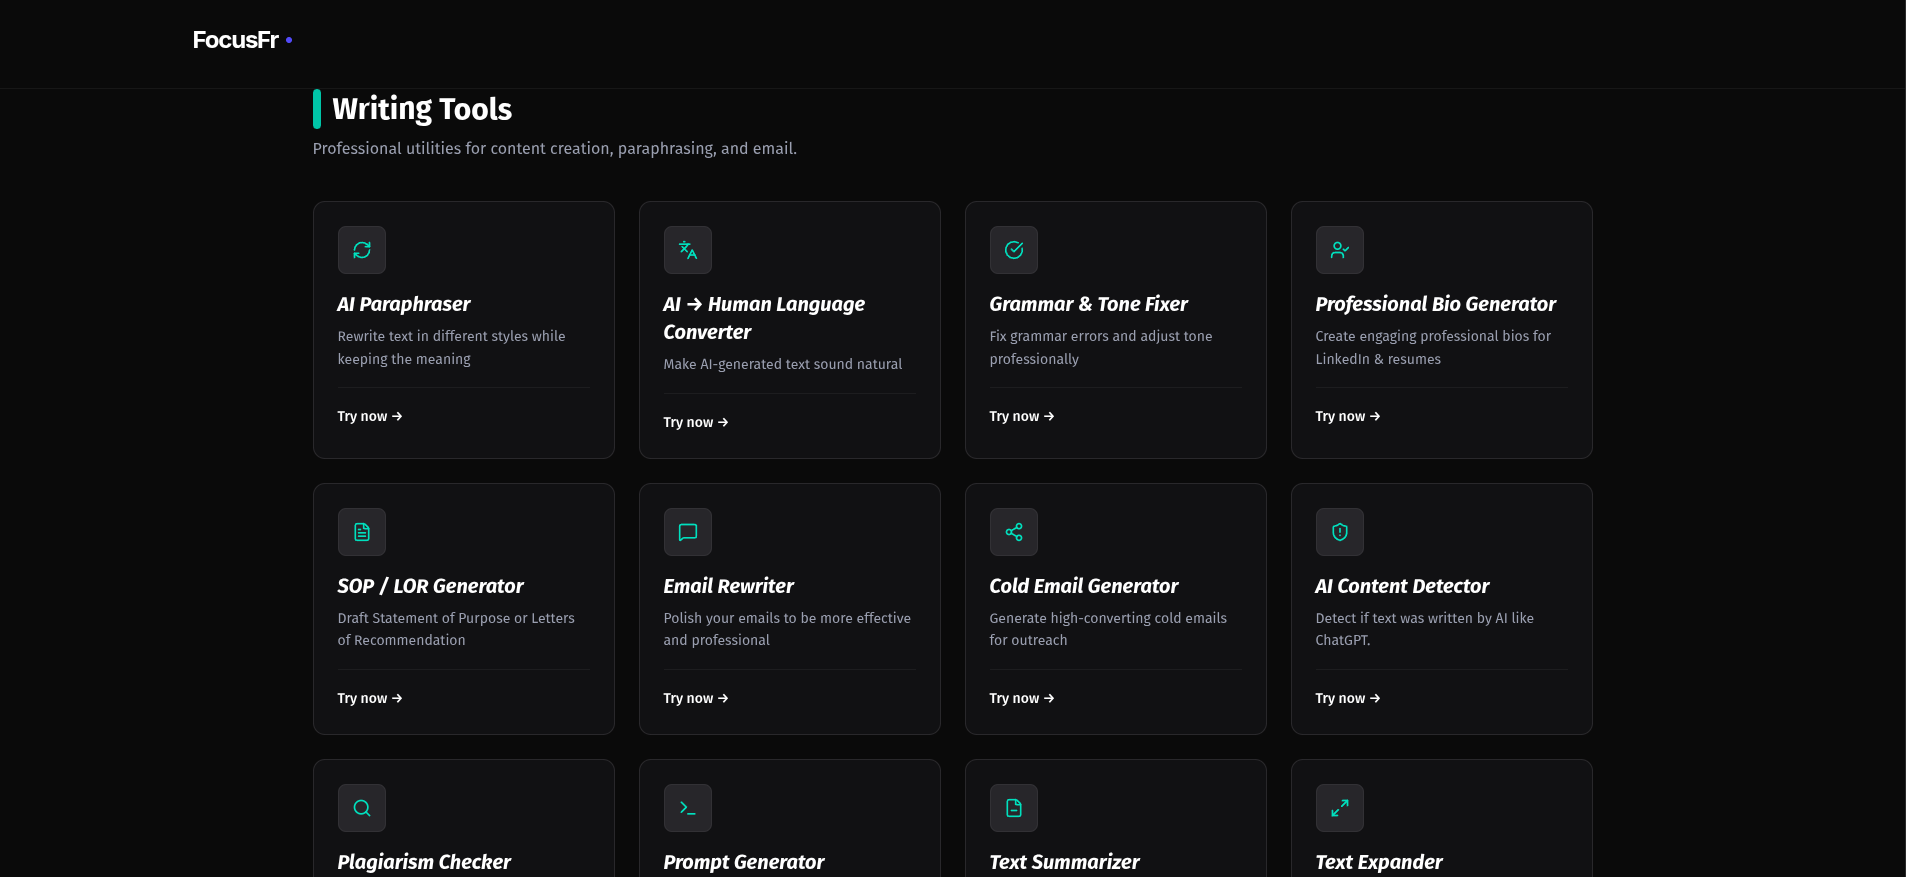Click the Cold Email Generator share icon
1906x877 pixels.
point(1014,532)
